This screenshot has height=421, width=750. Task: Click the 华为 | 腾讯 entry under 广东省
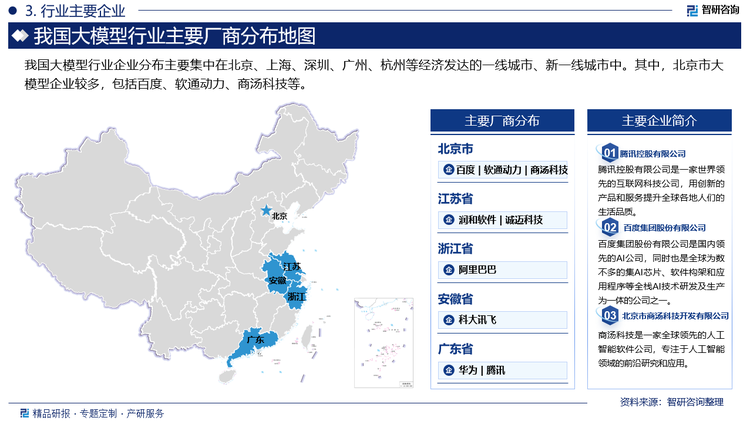pos(503,370)
